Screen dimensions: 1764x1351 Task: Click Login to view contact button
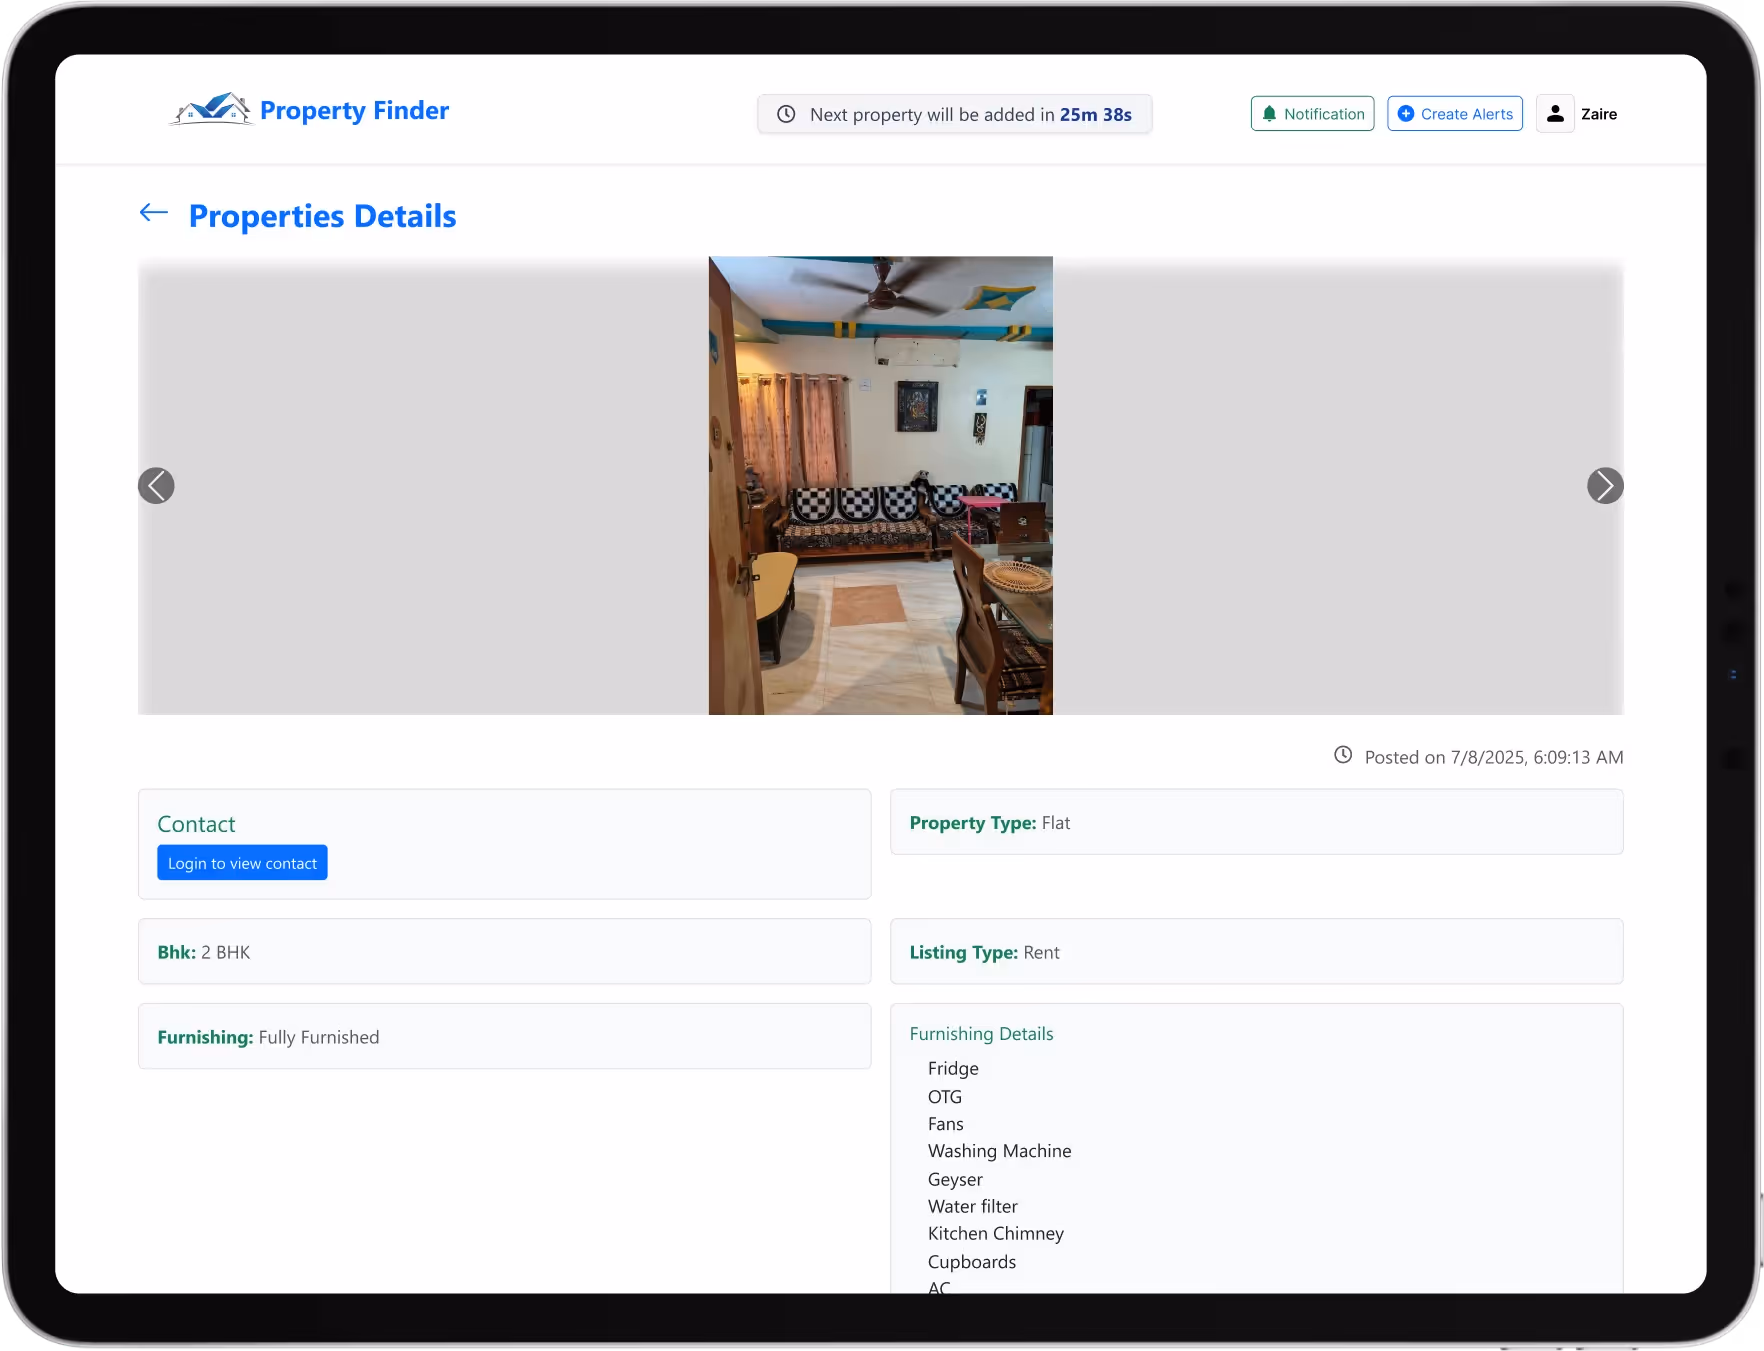pyautogui.click(x=242, y=863)
